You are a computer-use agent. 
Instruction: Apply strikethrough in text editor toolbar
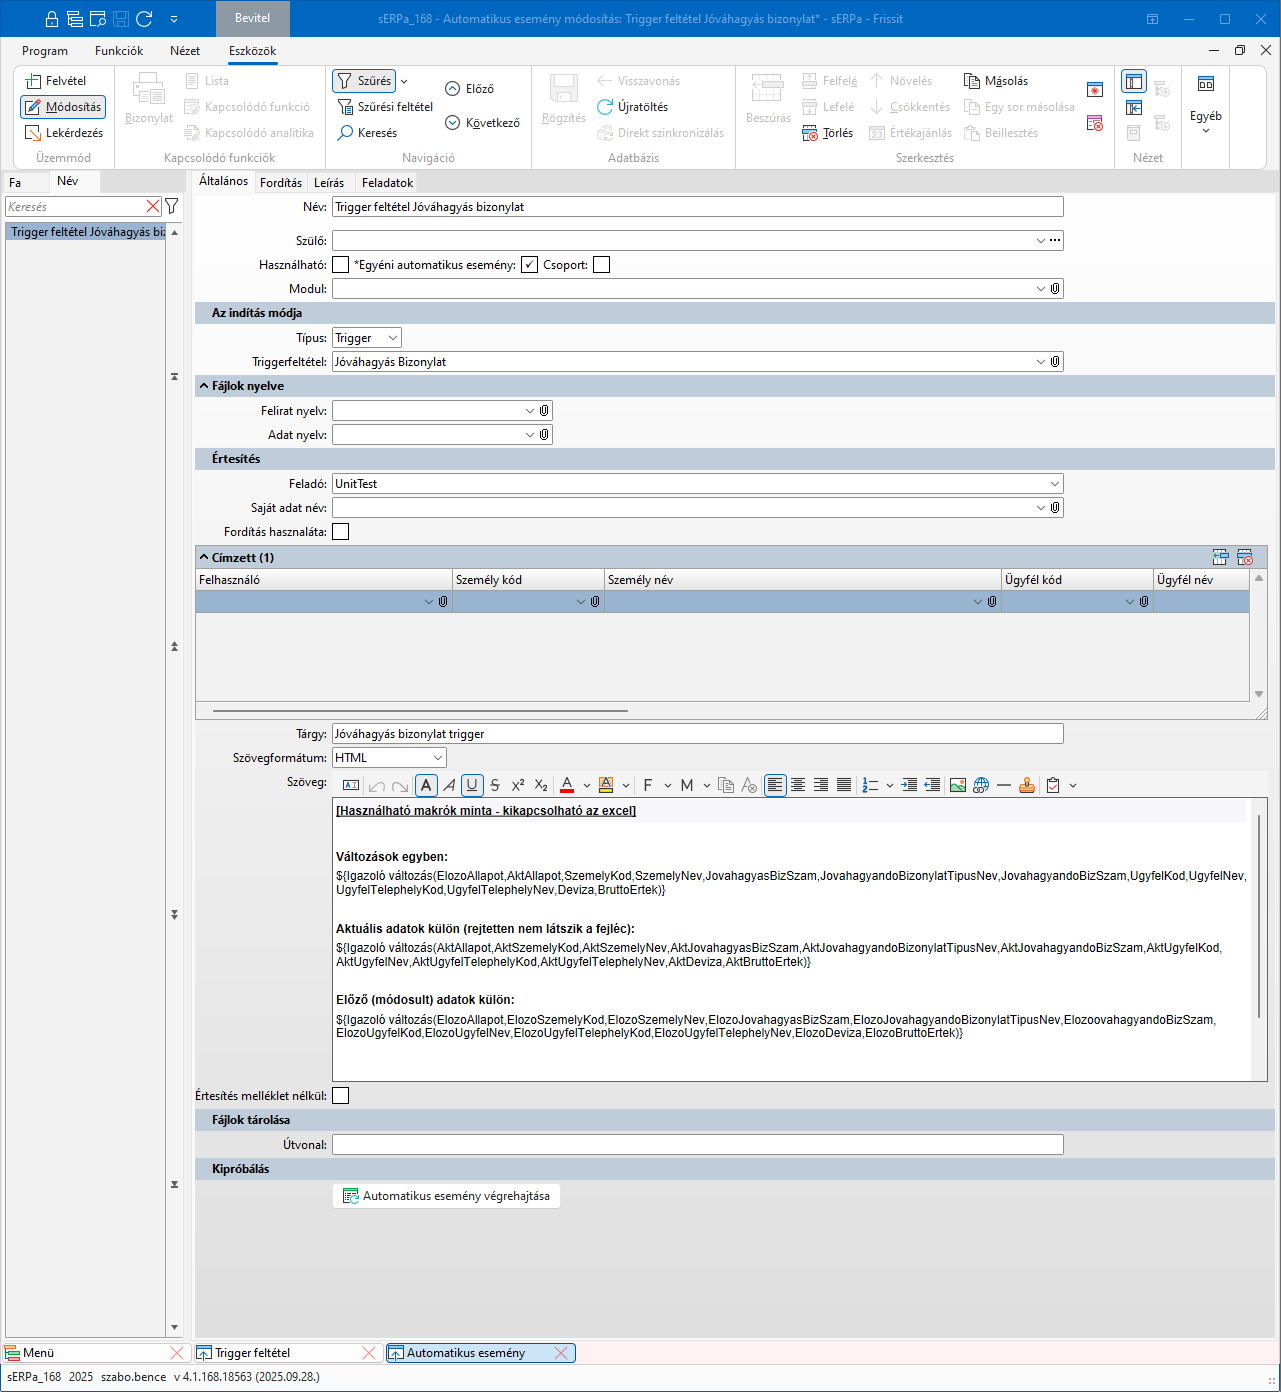click(495, 785)
